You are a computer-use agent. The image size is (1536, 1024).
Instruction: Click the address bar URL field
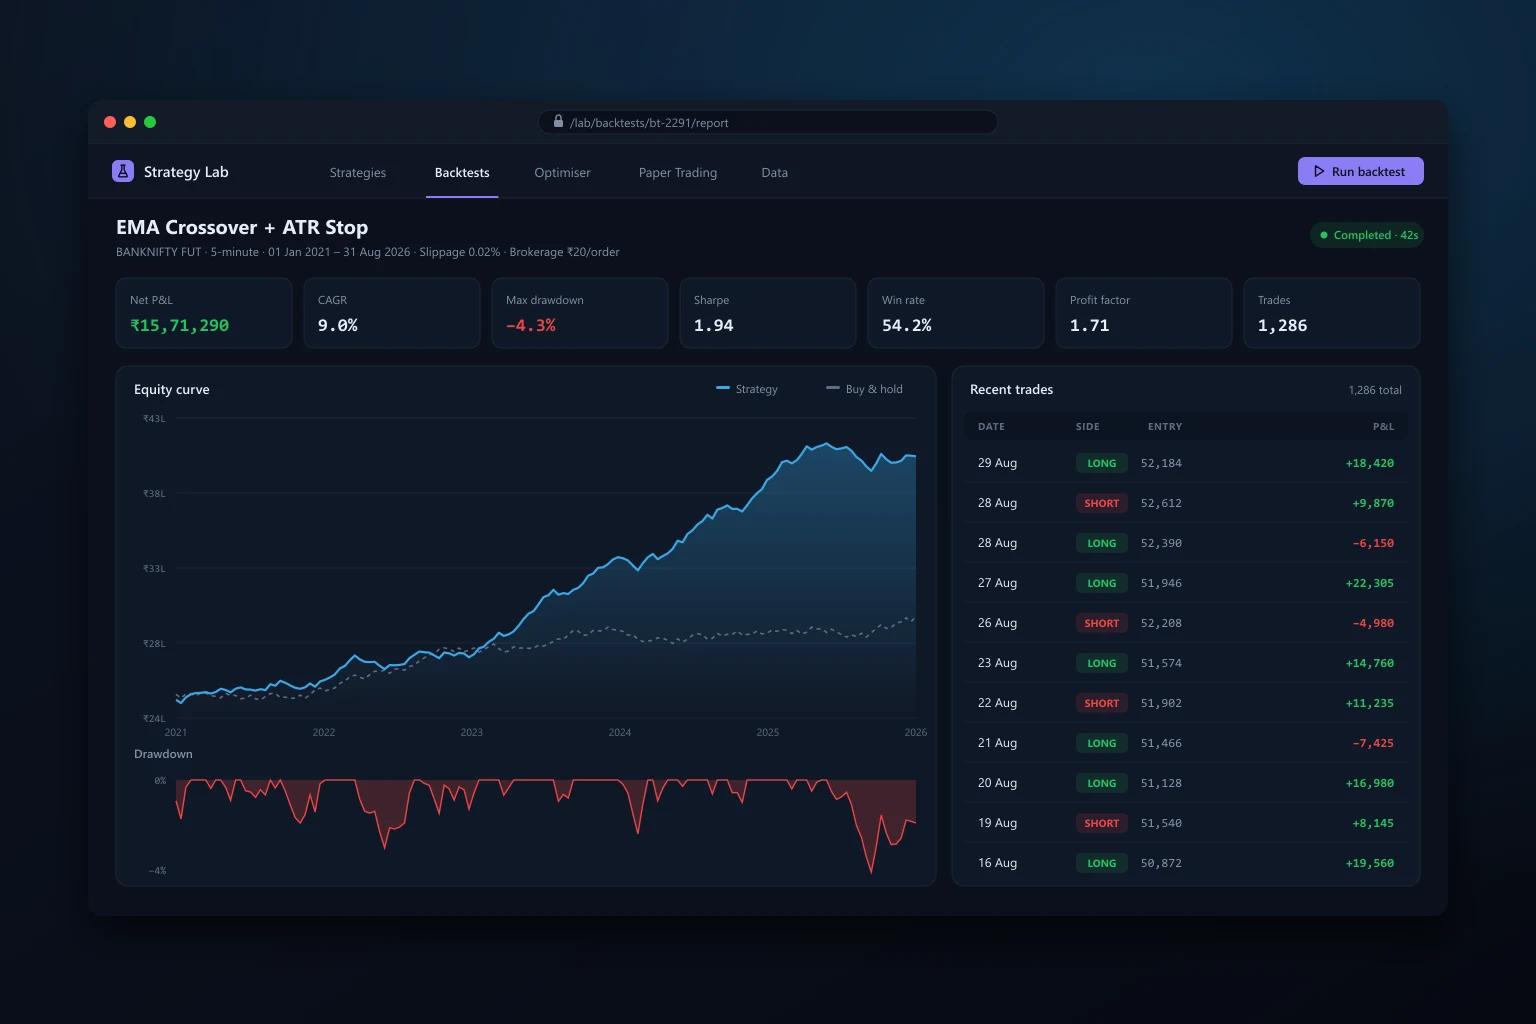768,122
